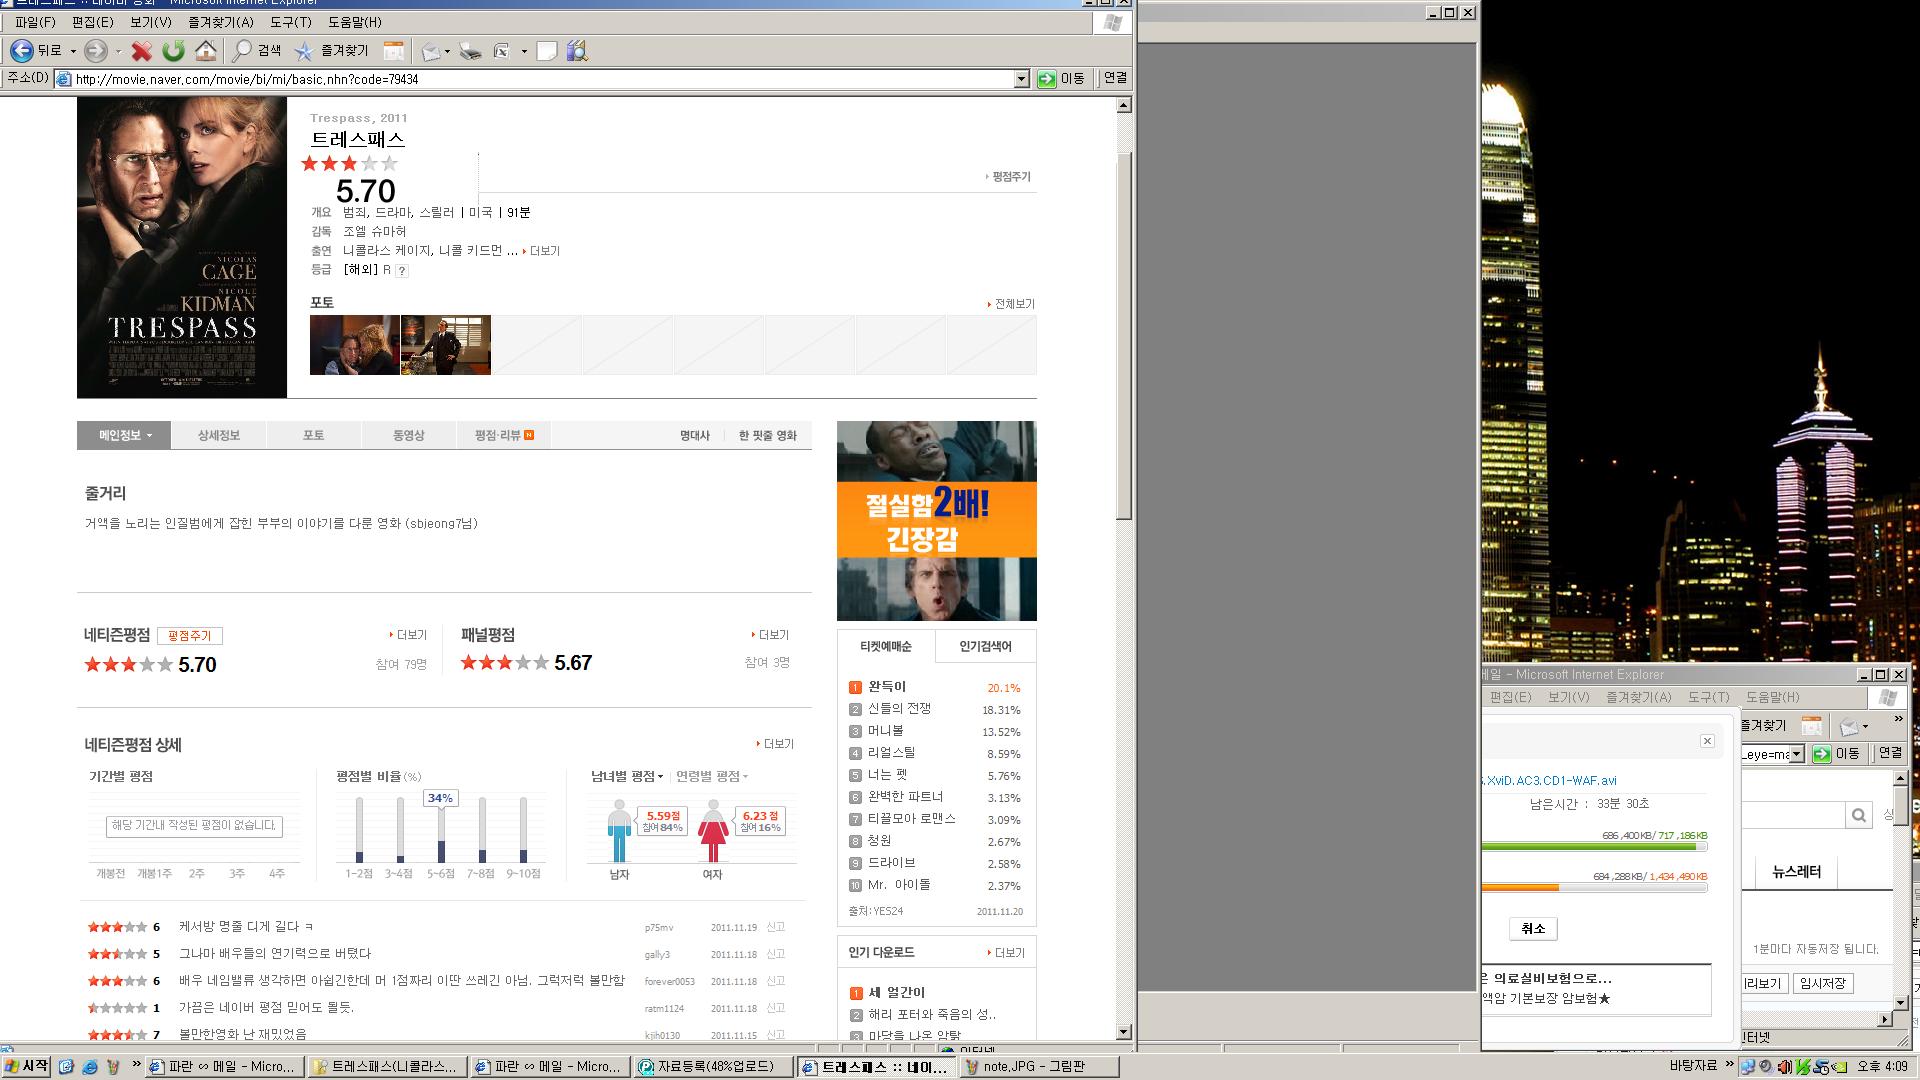
Task: Click the page vertical scrollbar down arrow
Action: [1124, 1032]
